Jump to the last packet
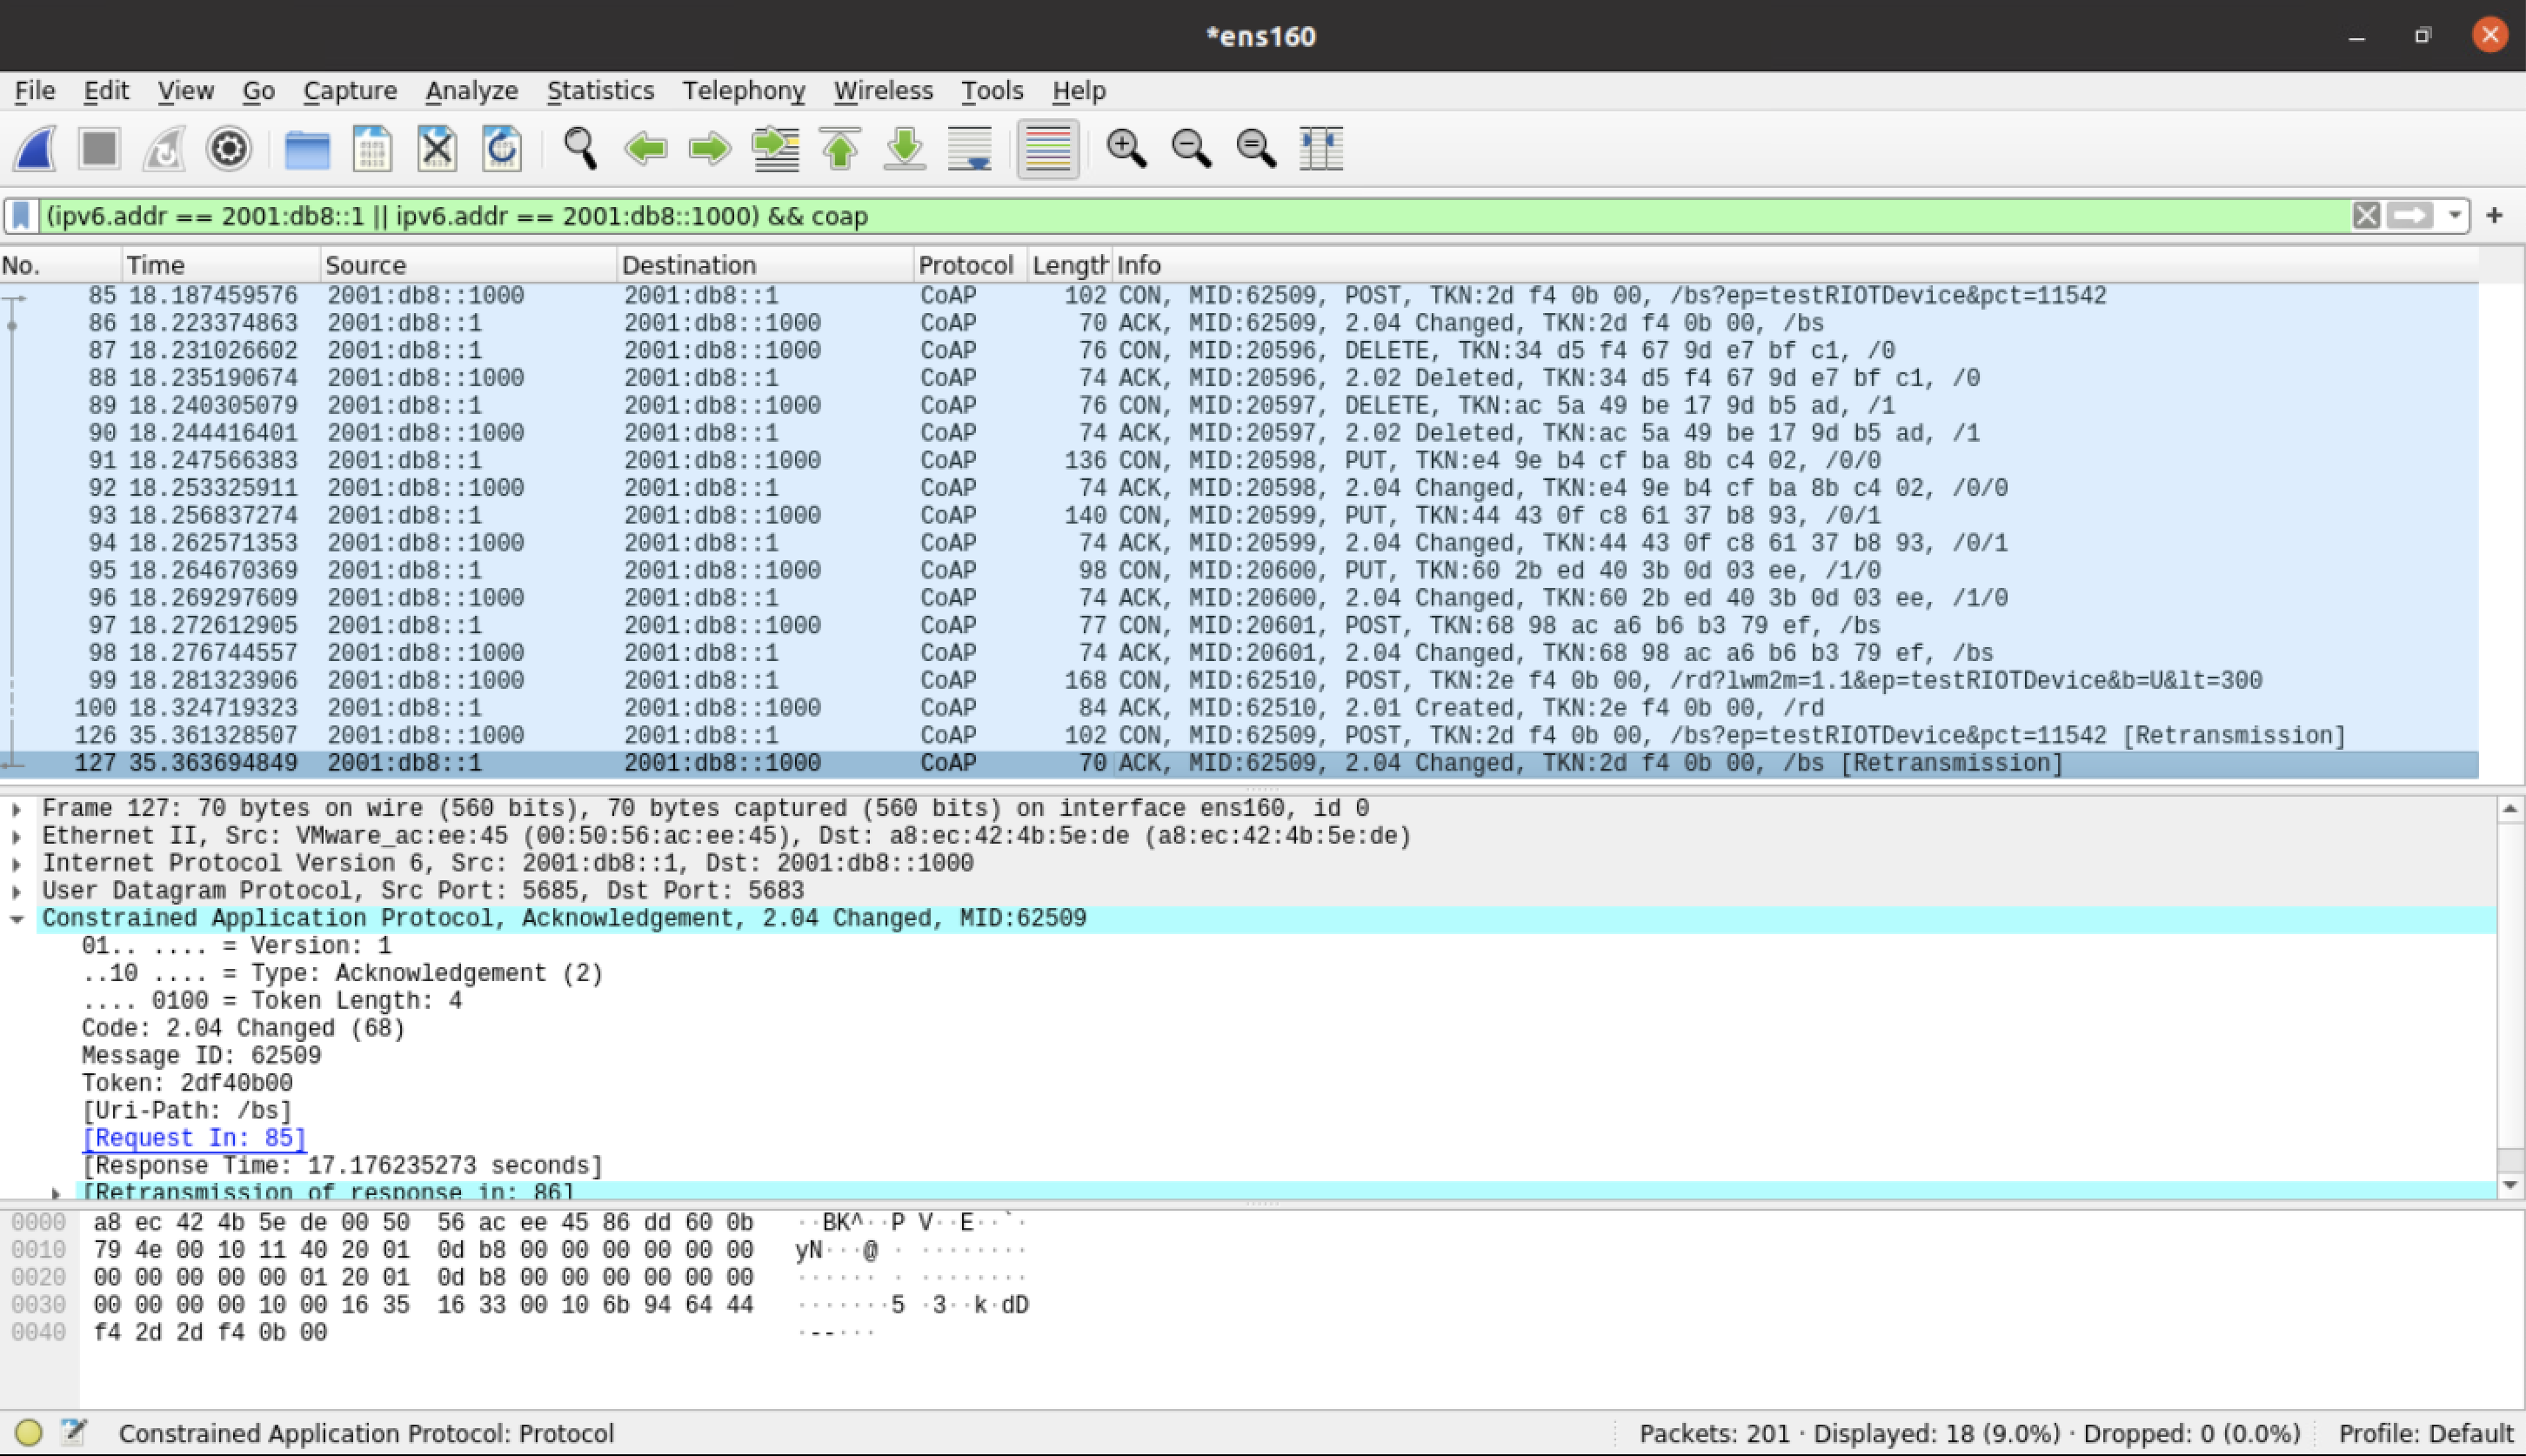The width and height of the screenshot is (2526, 1456). pyautogui.click(x=905, y=148)
